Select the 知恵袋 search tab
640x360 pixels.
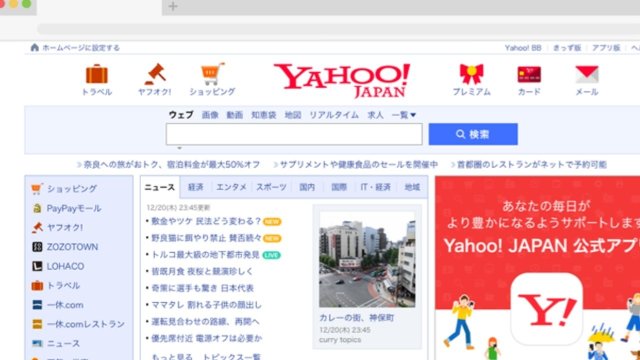[264, 115]
